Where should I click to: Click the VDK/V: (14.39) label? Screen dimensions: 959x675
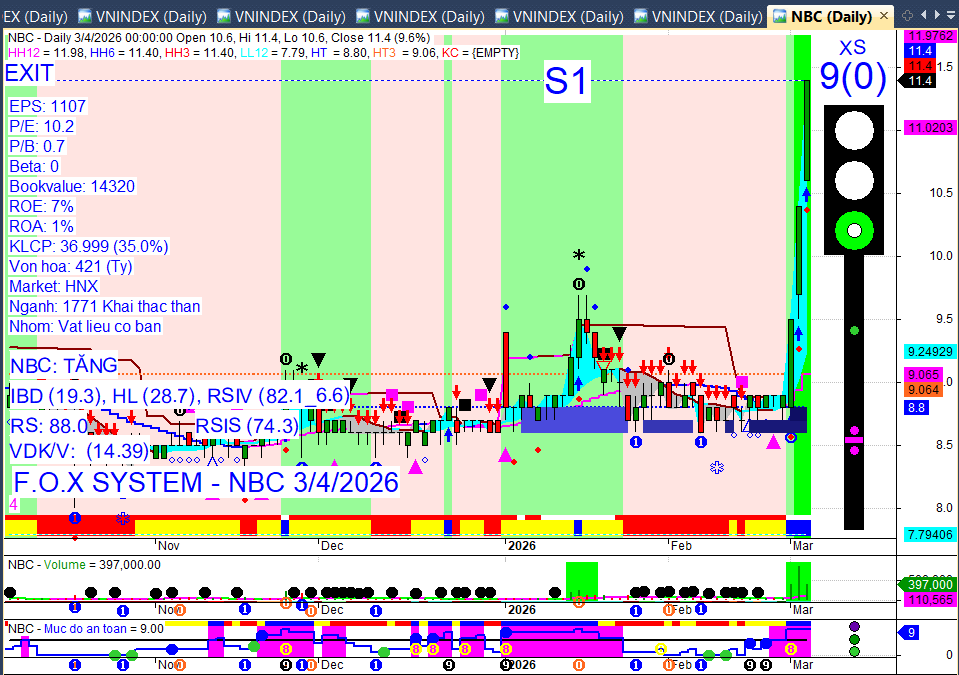80,451
